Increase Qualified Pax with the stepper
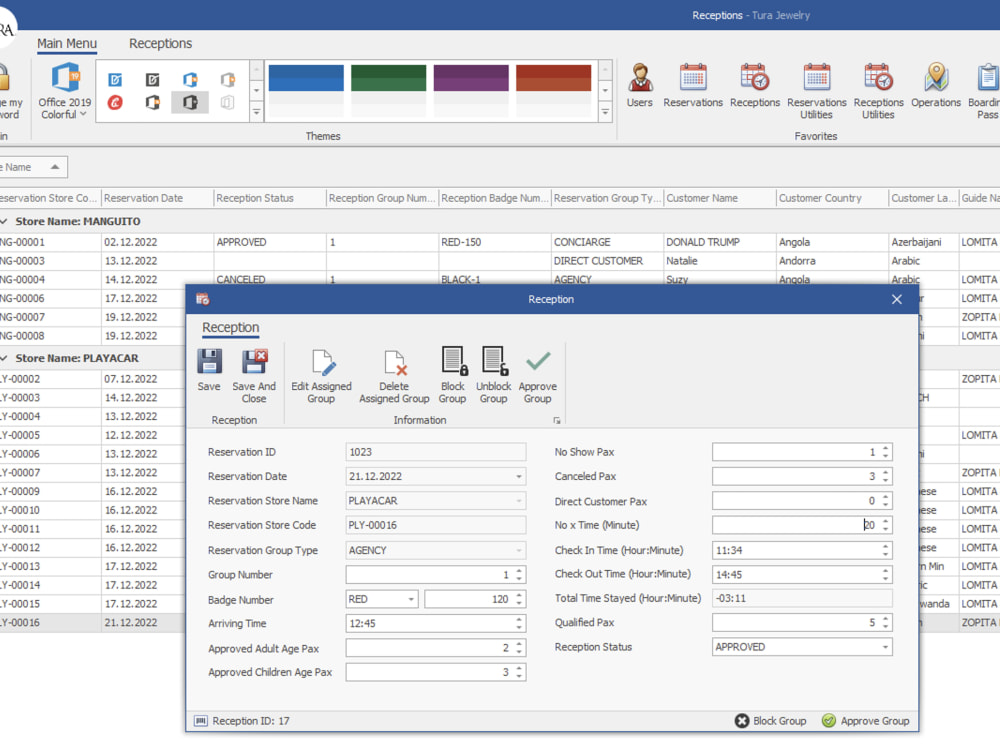Viewport: 1000px width, 750px height. point(884,618)
